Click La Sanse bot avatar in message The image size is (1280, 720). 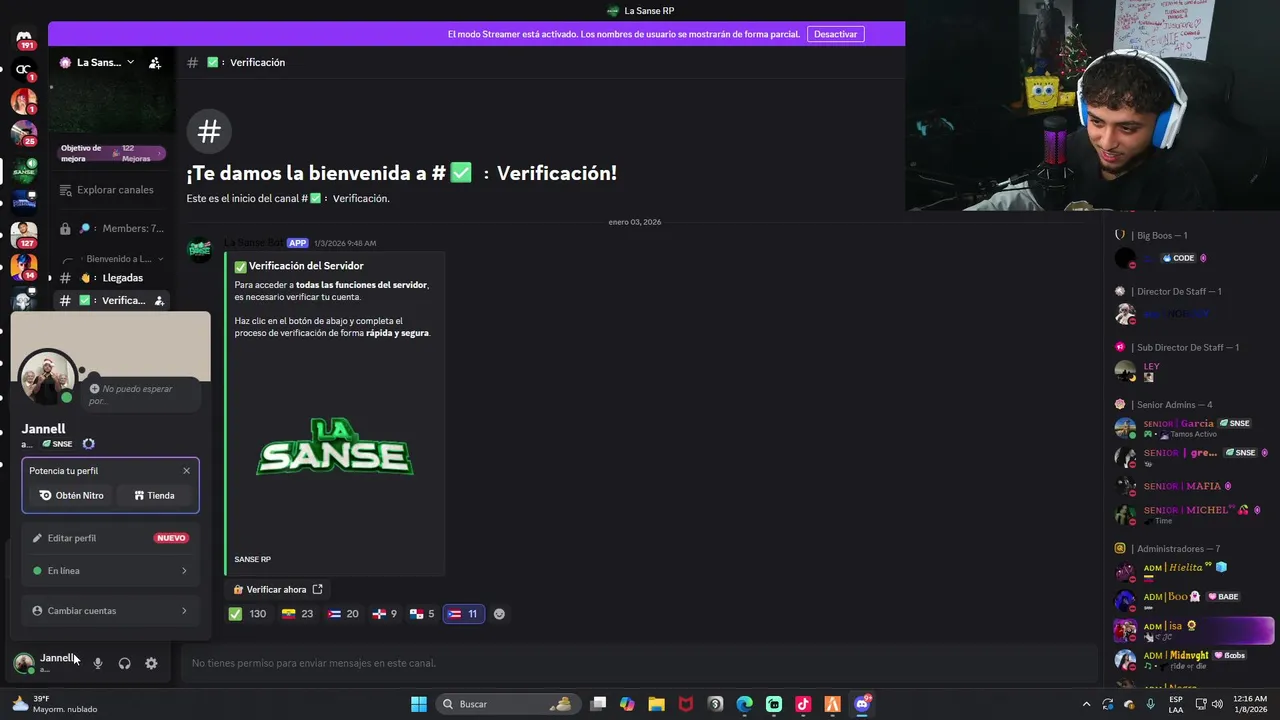tap(200, 249)
